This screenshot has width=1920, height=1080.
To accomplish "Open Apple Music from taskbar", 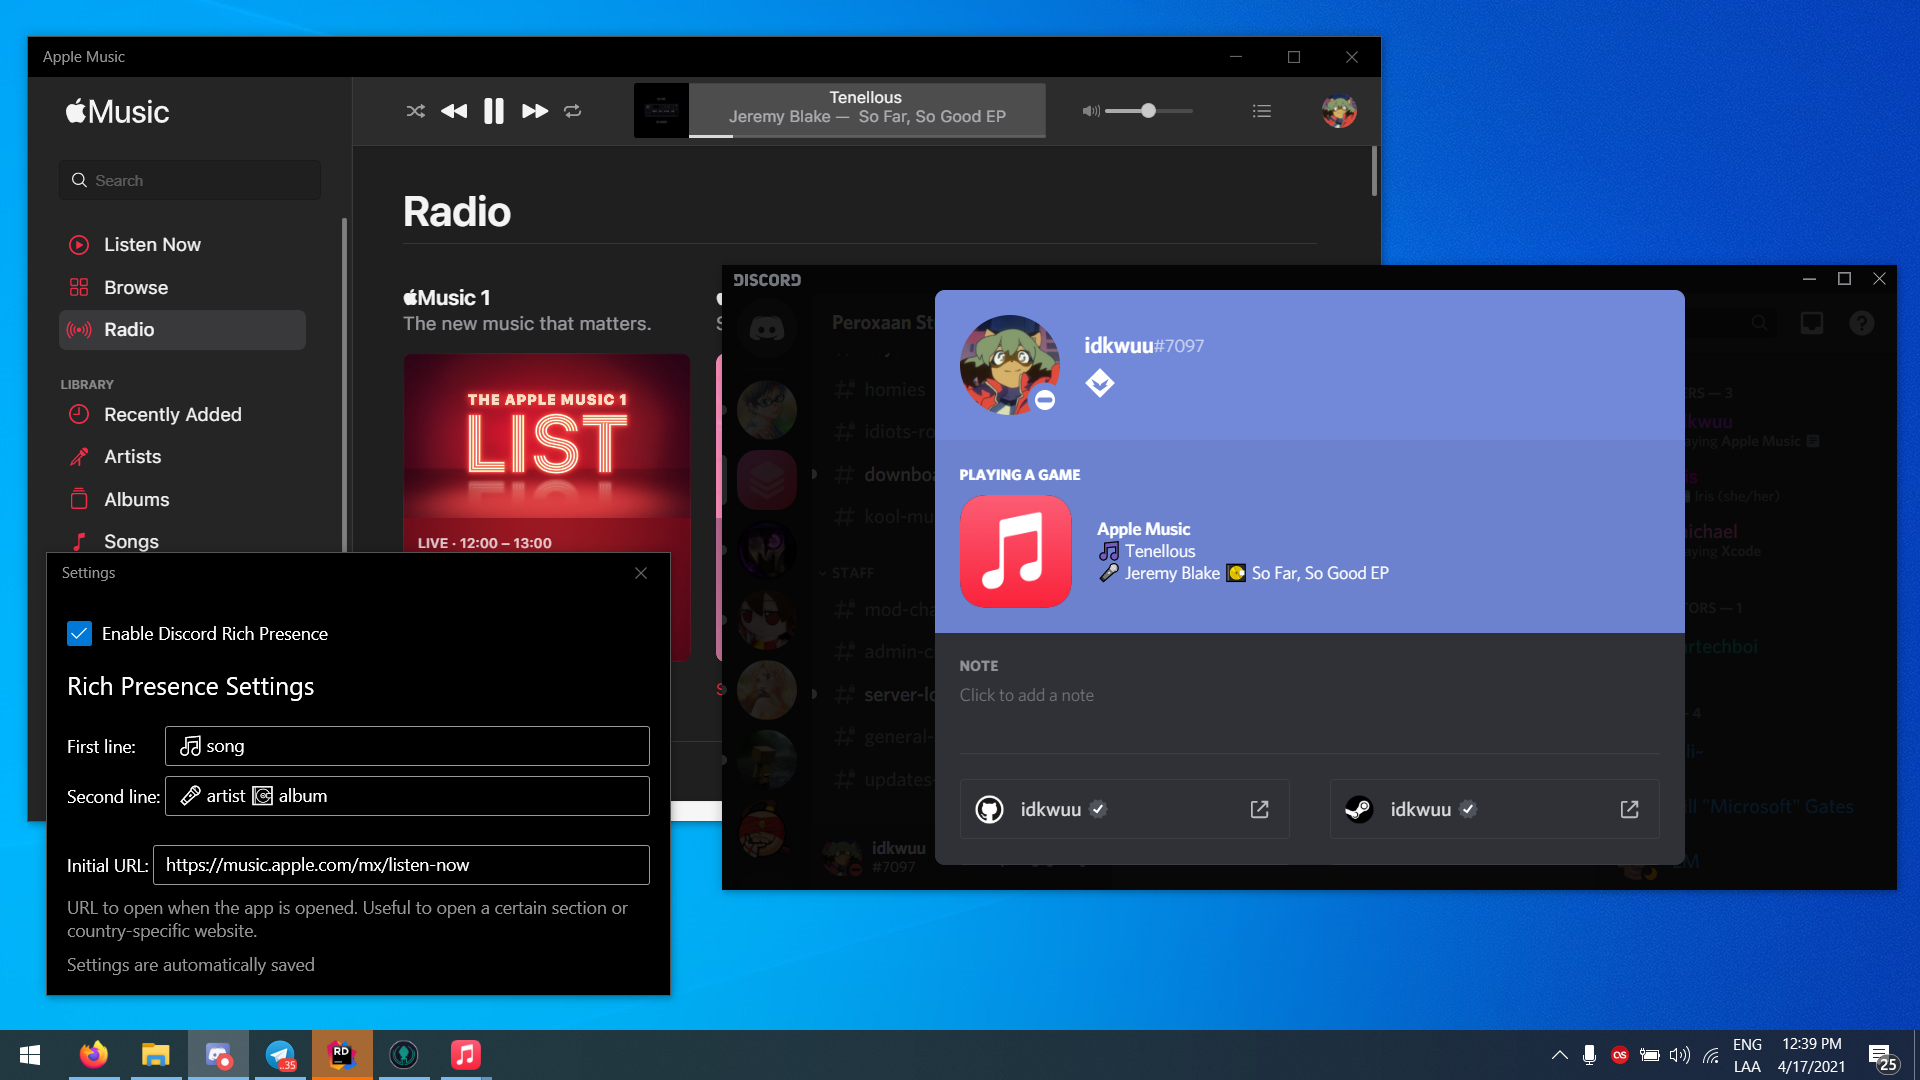I will [466, 1055].
